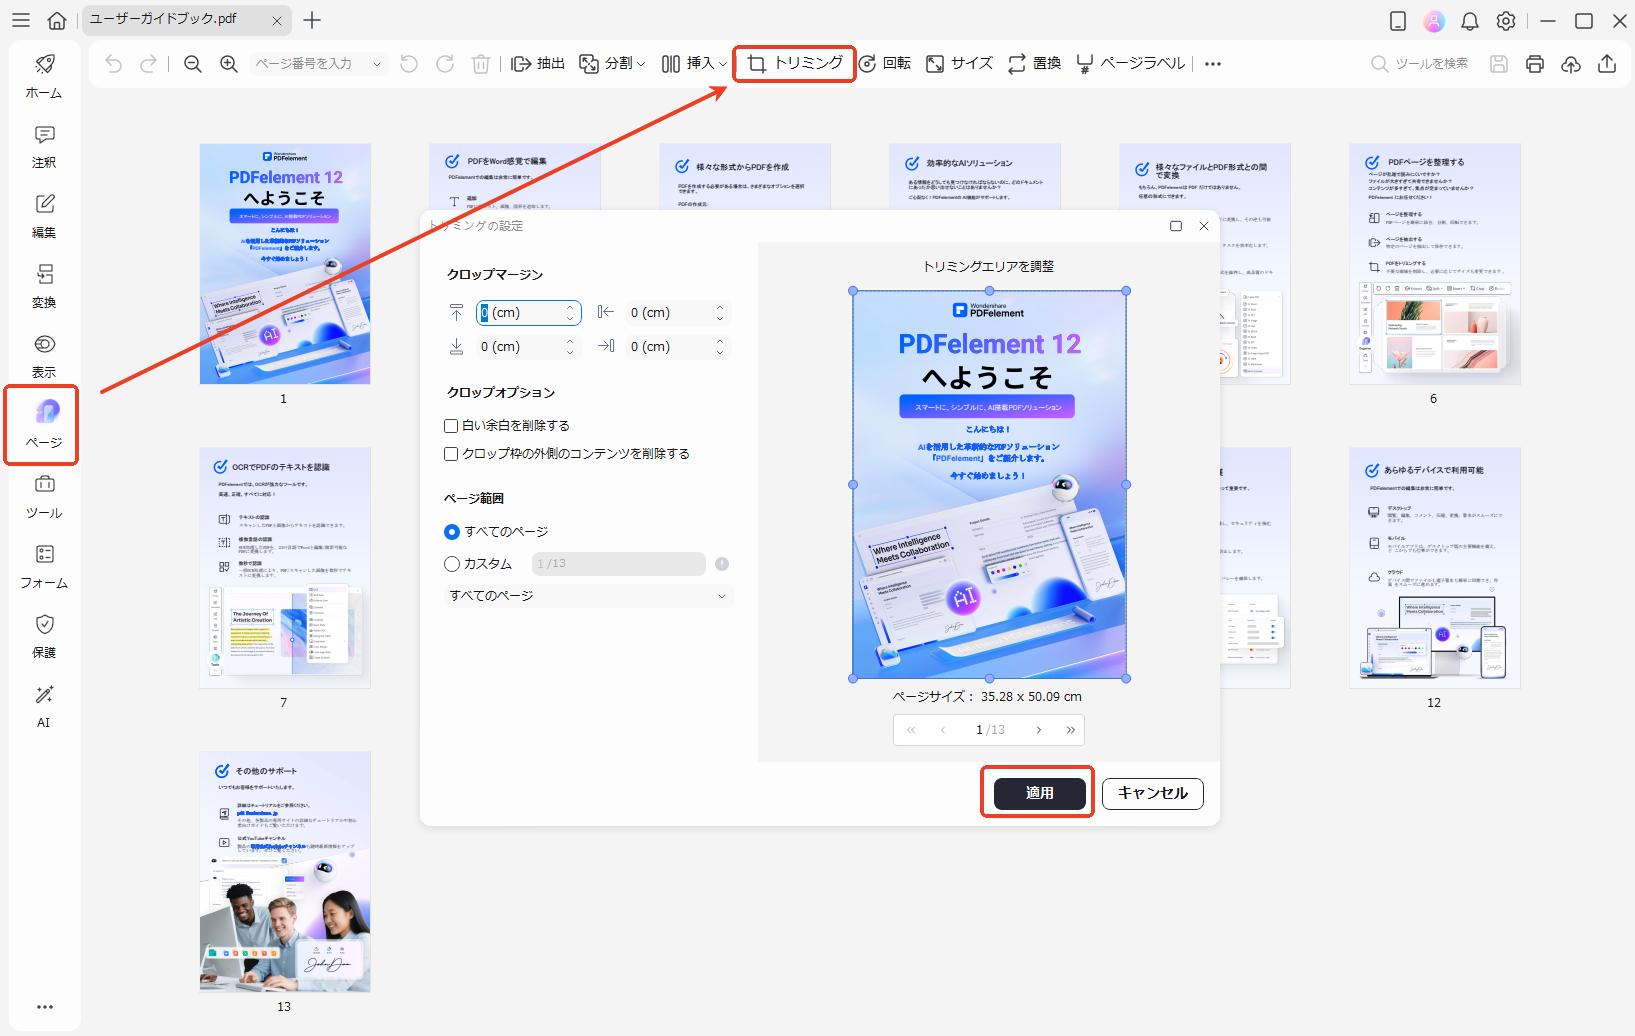The height and width of the screenshot is (1036, 1635).
Task: Click the 適用 (Apply) button
Action: point(1037,793)
